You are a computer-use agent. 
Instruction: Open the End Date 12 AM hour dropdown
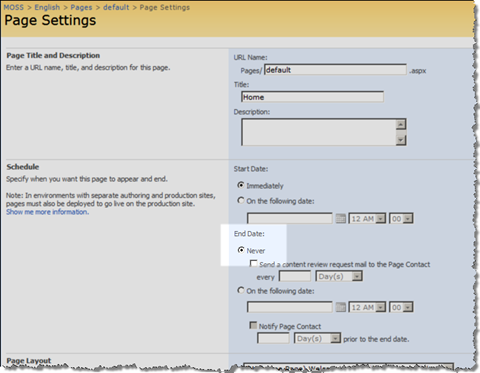click(x=367, y=307)
